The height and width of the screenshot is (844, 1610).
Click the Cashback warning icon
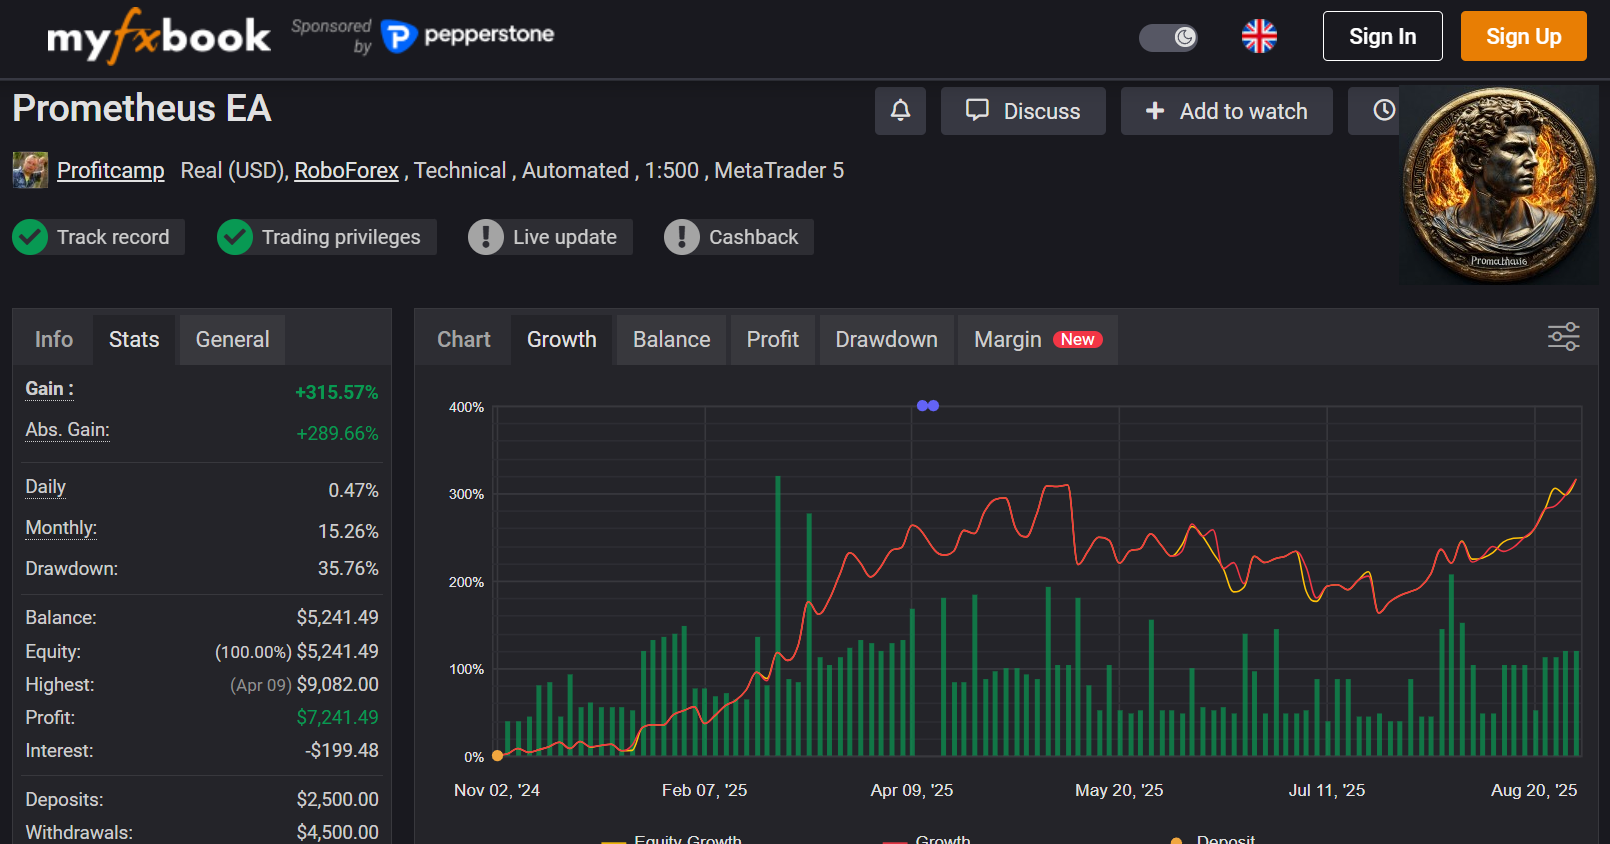pos(682,237)
